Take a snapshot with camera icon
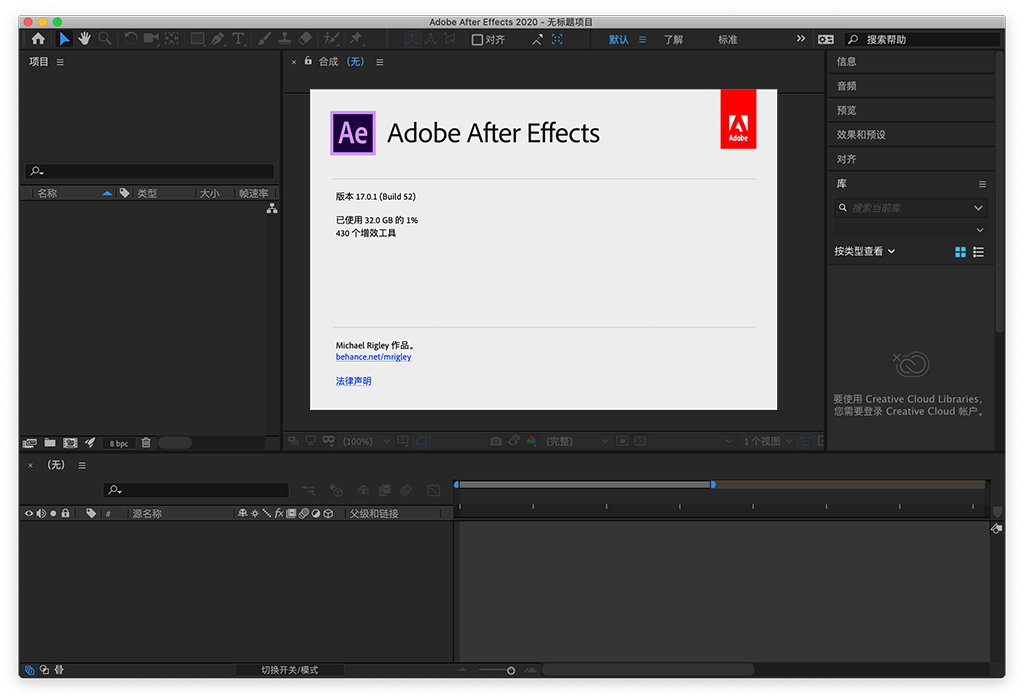This screenshot has width=1024, height=700. 496,441
